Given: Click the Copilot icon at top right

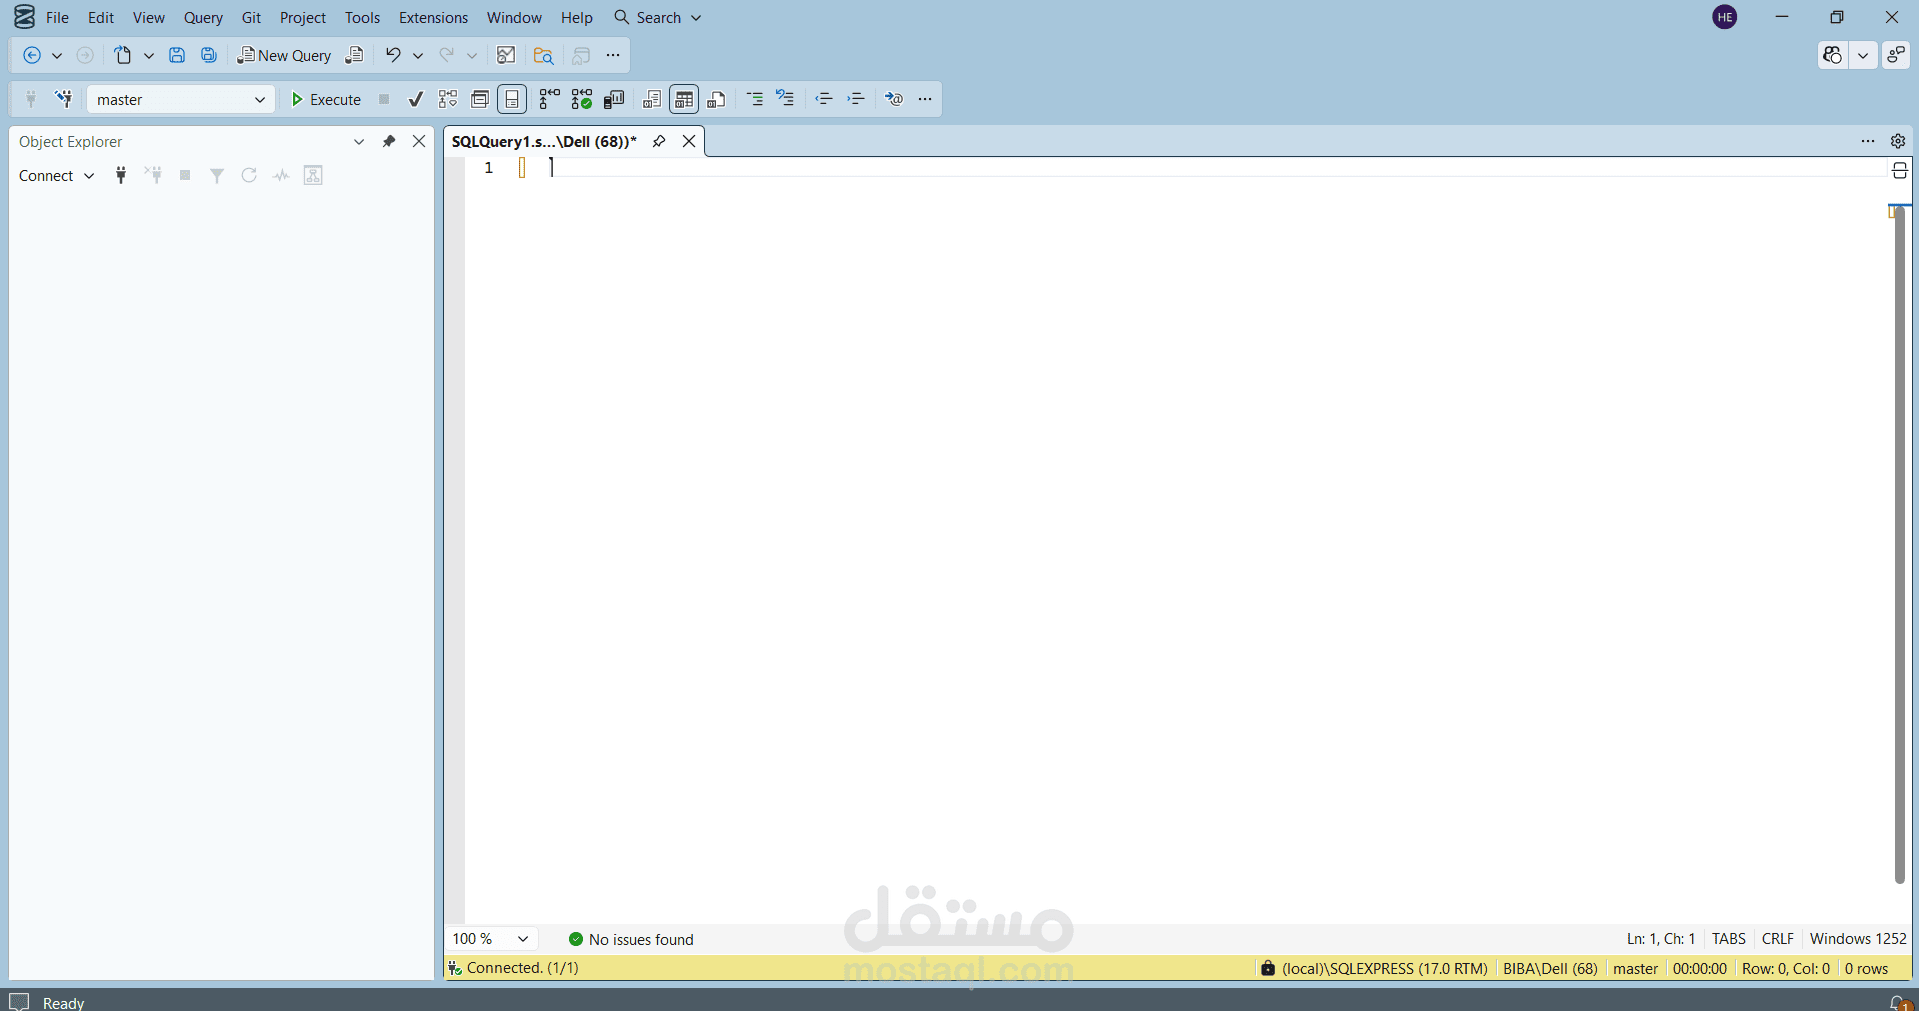Looking at the screenshot, I should (1832, 56).
